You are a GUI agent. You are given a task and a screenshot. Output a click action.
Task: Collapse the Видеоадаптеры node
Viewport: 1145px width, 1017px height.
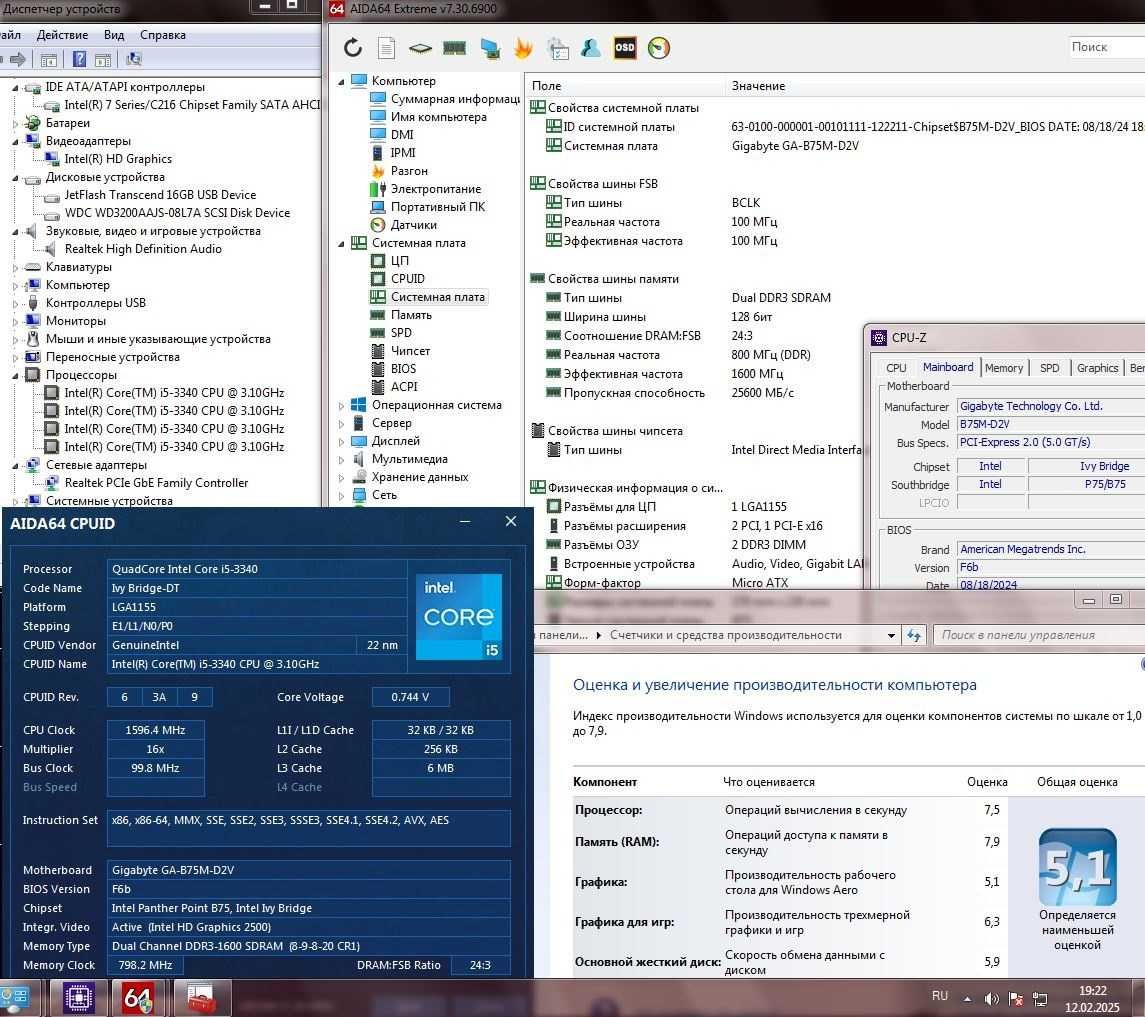click(x=15, y=142)
